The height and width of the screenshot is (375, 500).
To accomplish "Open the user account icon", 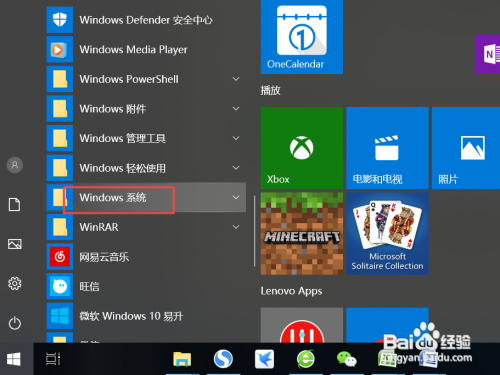I will tap(15, 165).
